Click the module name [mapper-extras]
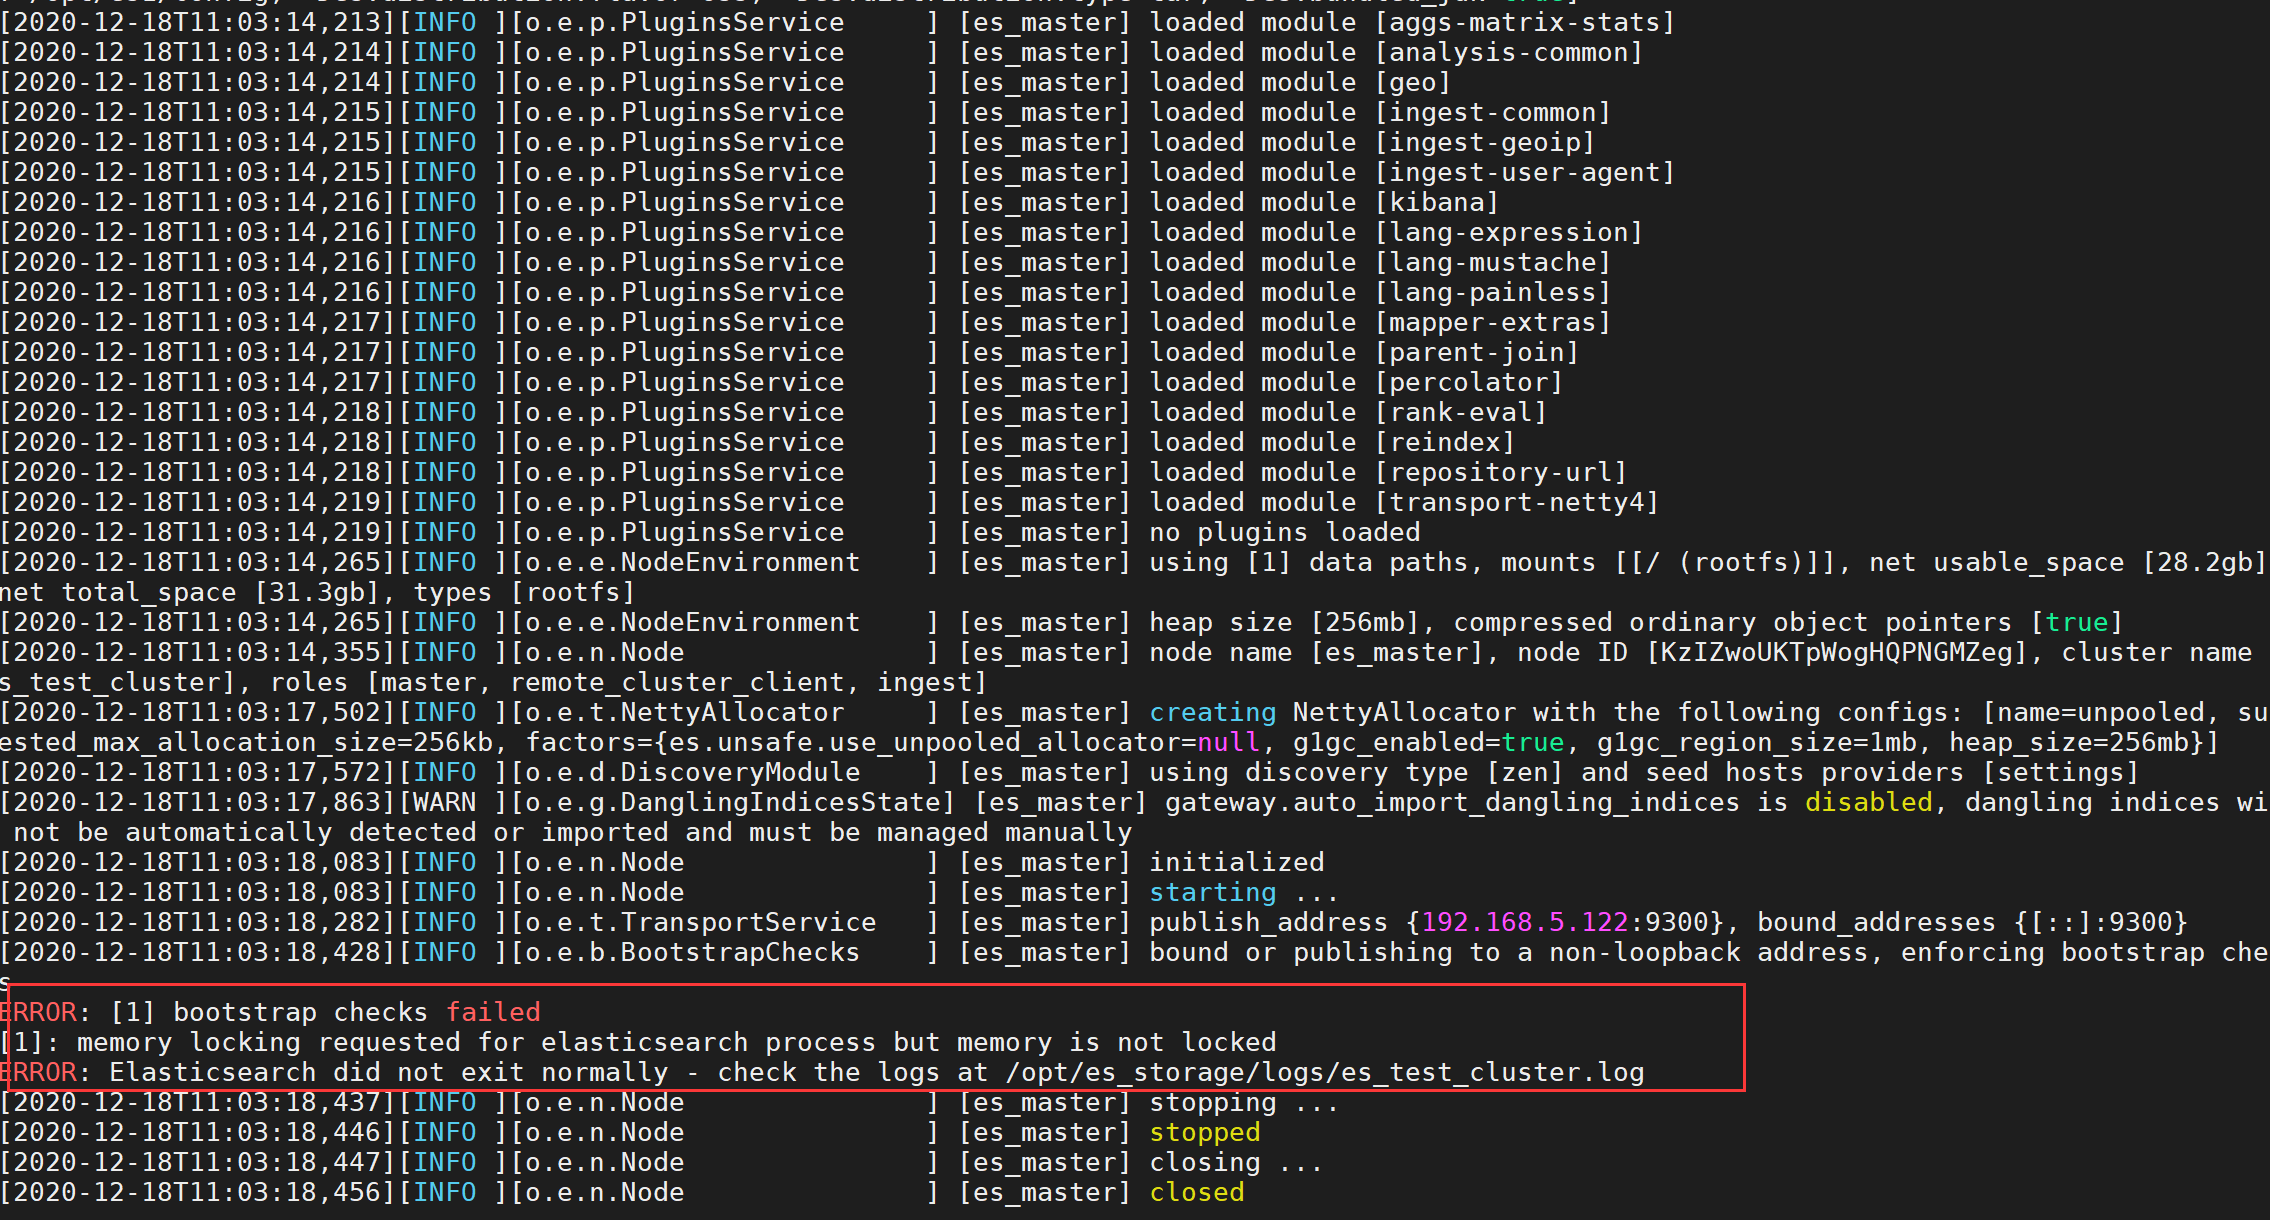 point(1493,322)
